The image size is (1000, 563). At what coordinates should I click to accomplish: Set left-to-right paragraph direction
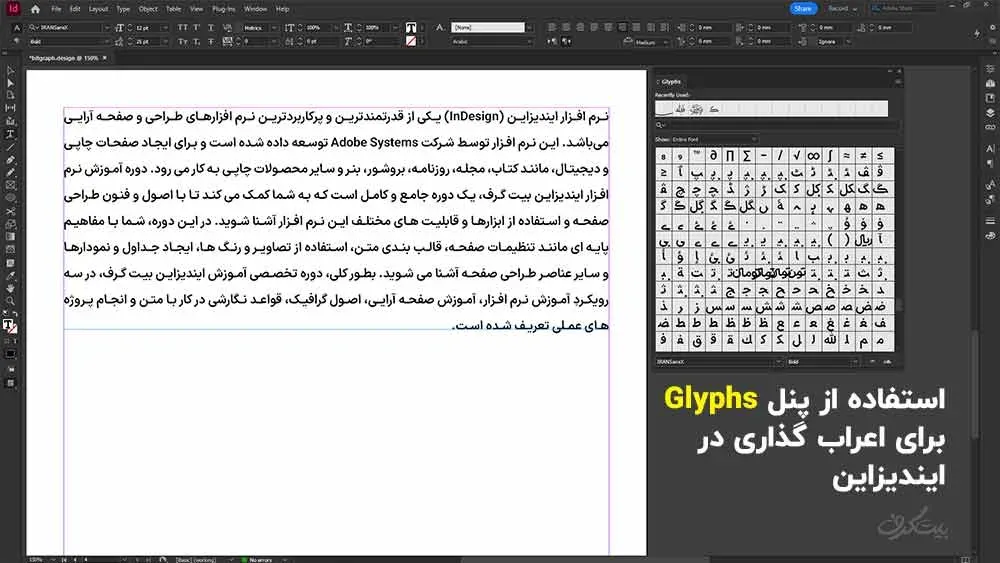click(x=552, y=41)
